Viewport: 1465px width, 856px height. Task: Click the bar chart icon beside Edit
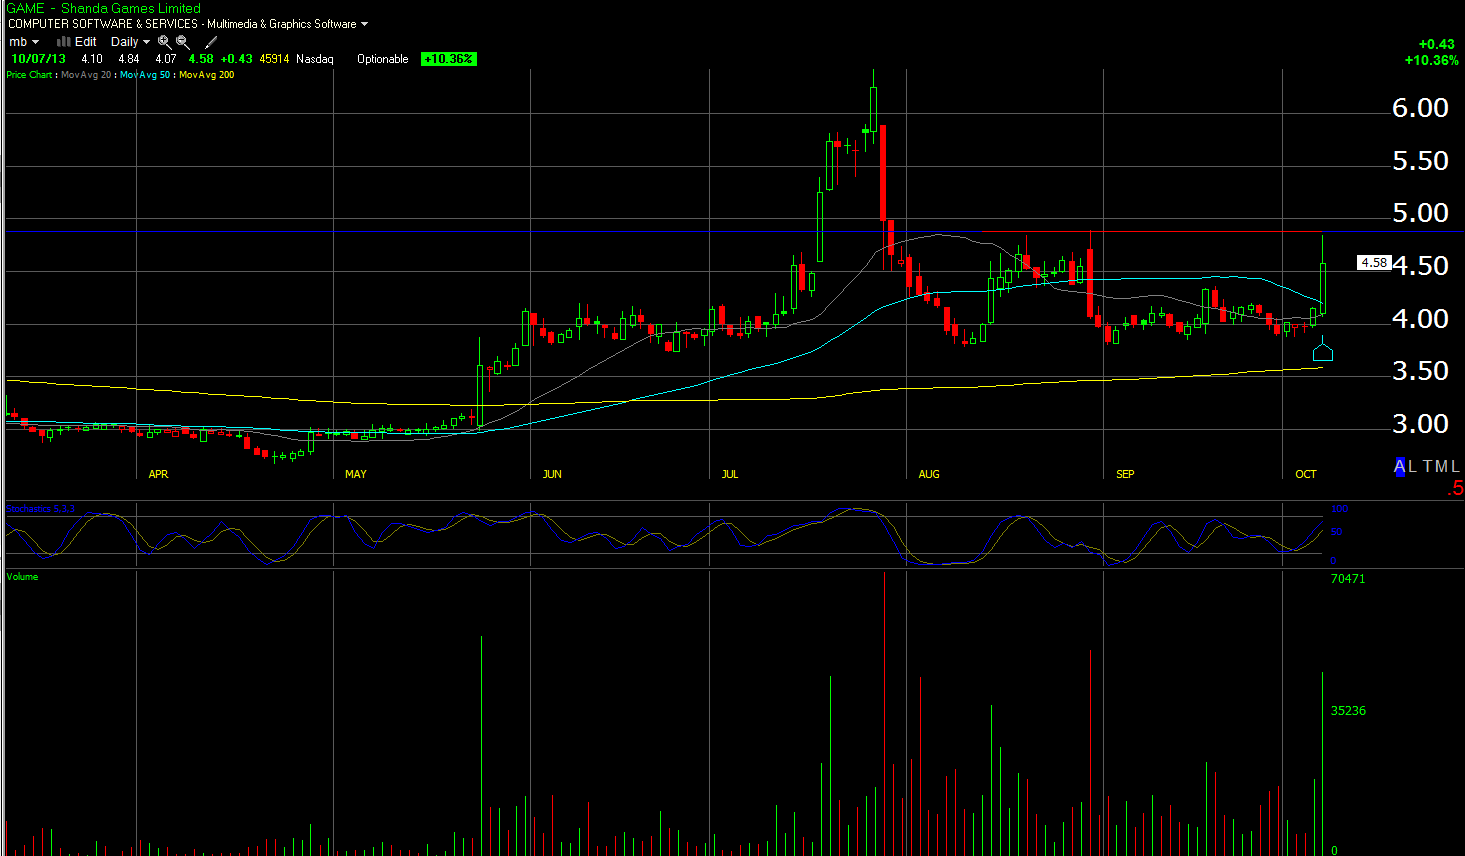point(63,42)
